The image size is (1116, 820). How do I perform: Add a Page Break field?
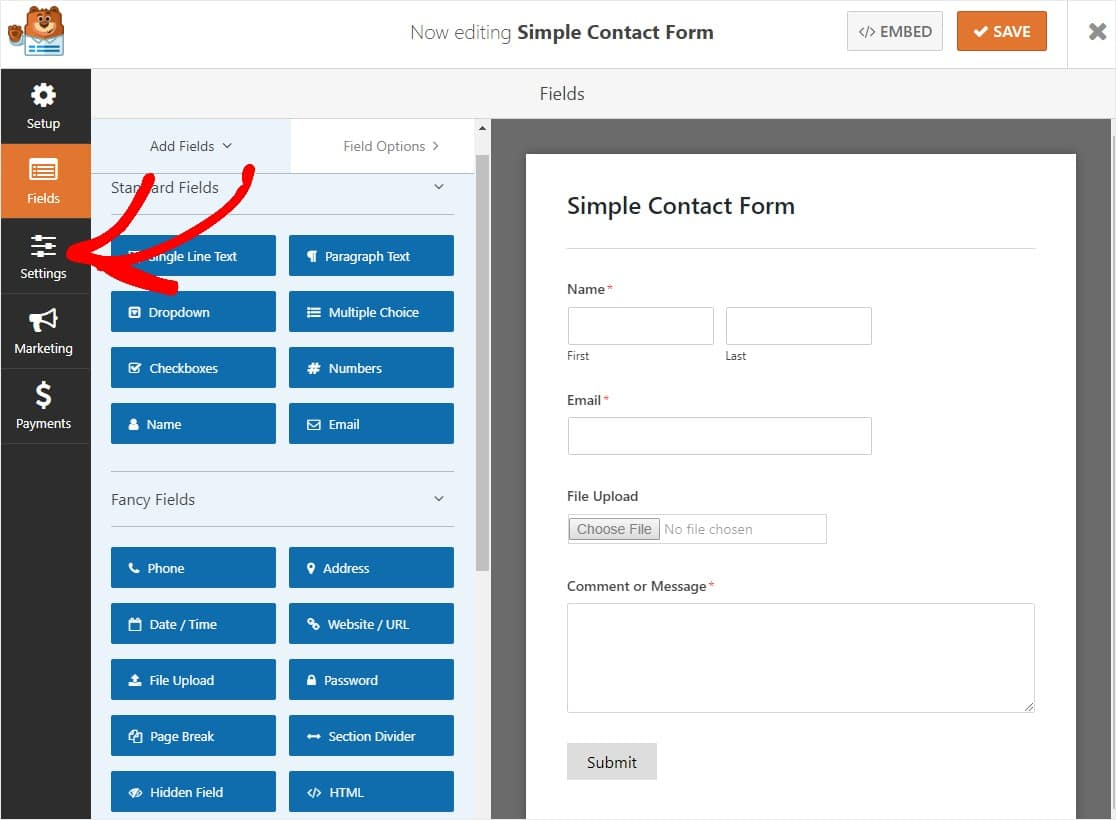[x=193, y=735]
